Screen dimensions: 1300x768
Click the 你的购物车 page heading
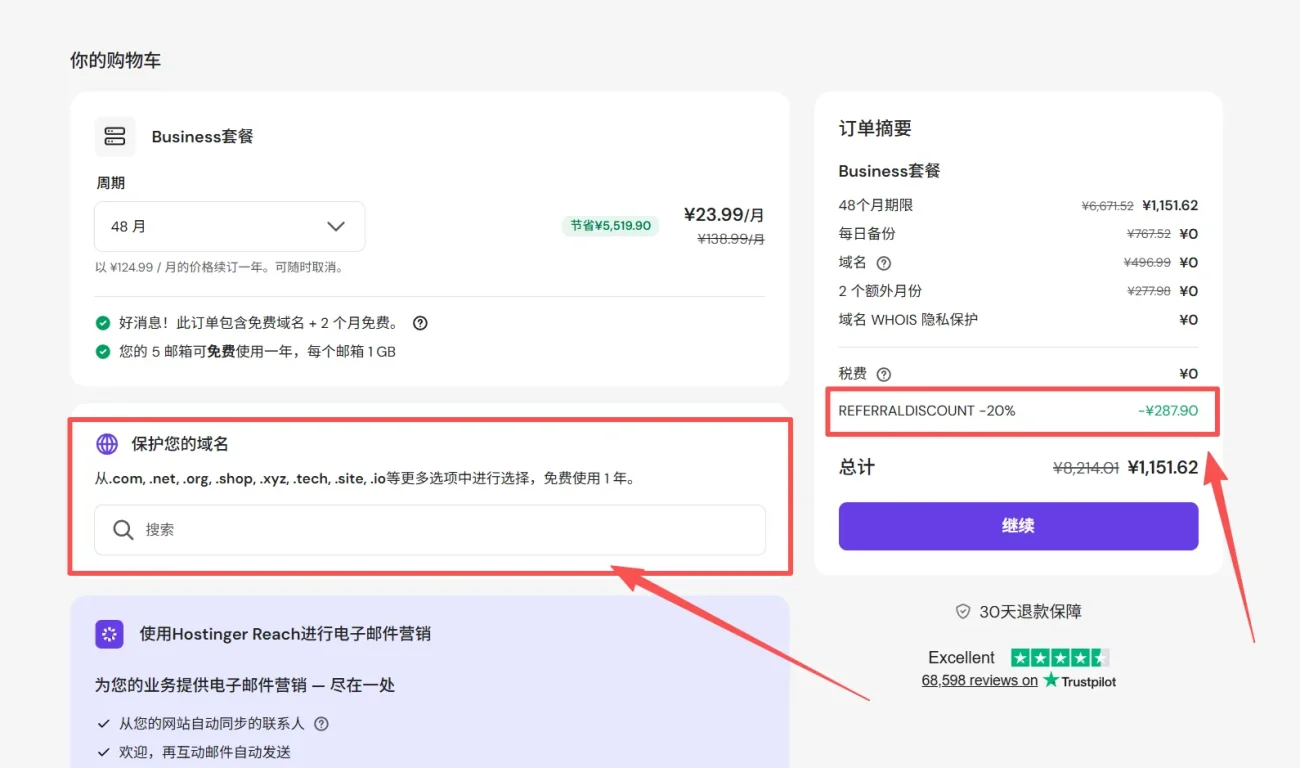click(115, 61)
